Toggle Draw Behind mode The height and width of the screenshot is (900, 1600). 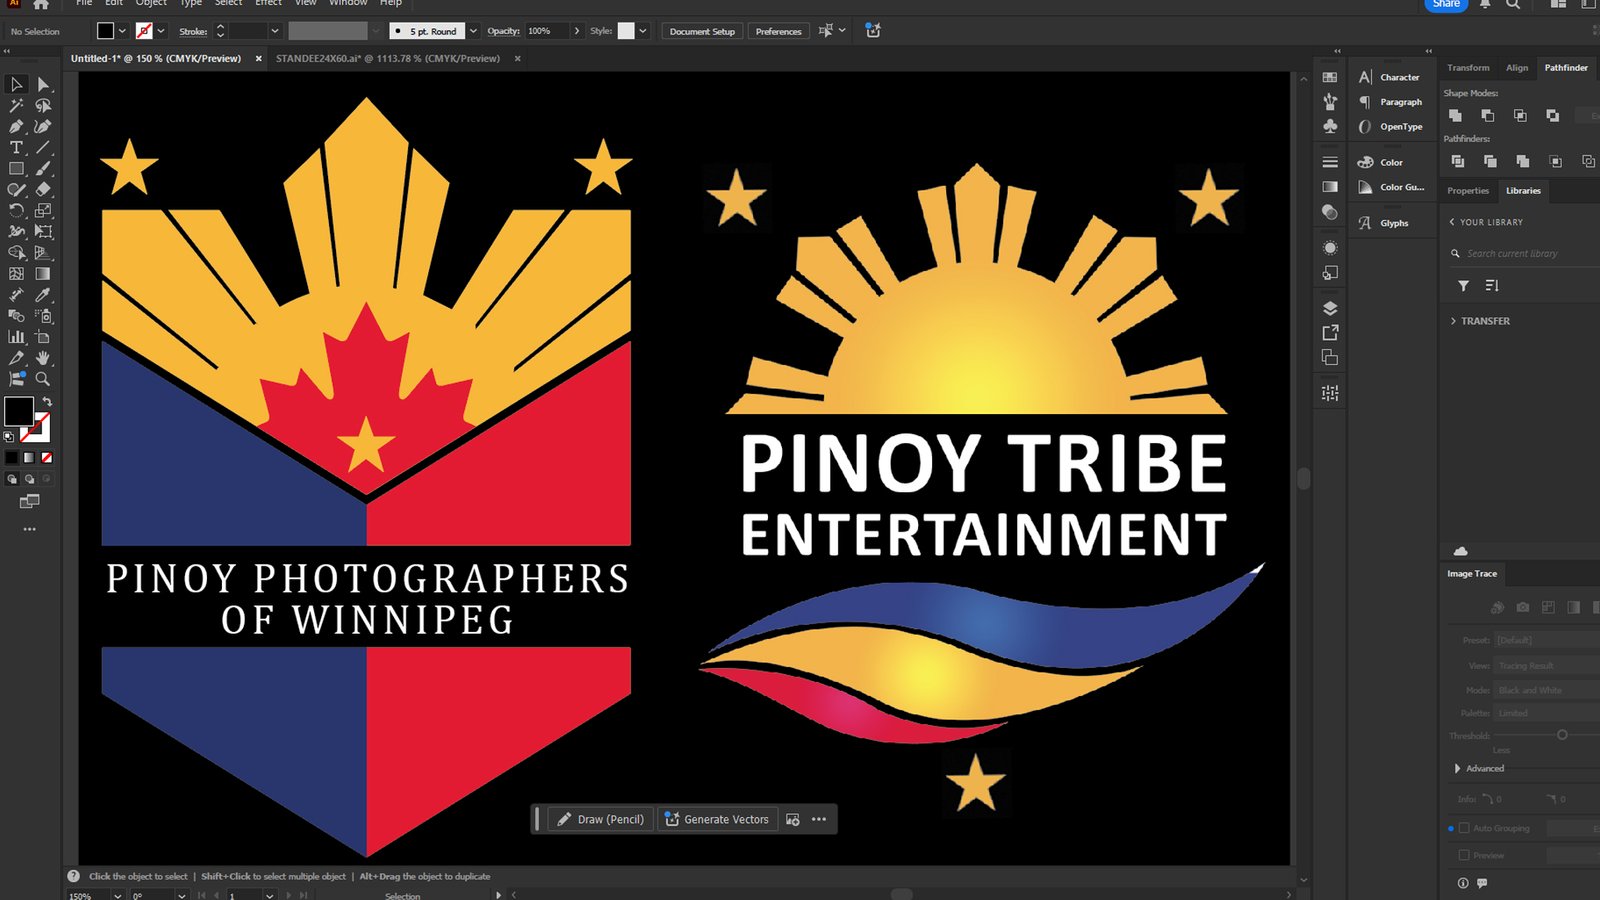(29, 479)
